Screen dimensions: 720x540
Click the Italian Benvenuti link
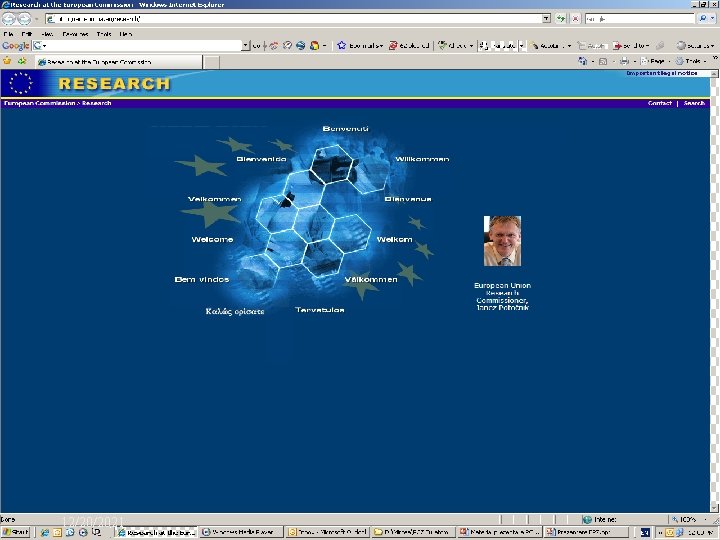pyautogui.click(x=345, y=129)
